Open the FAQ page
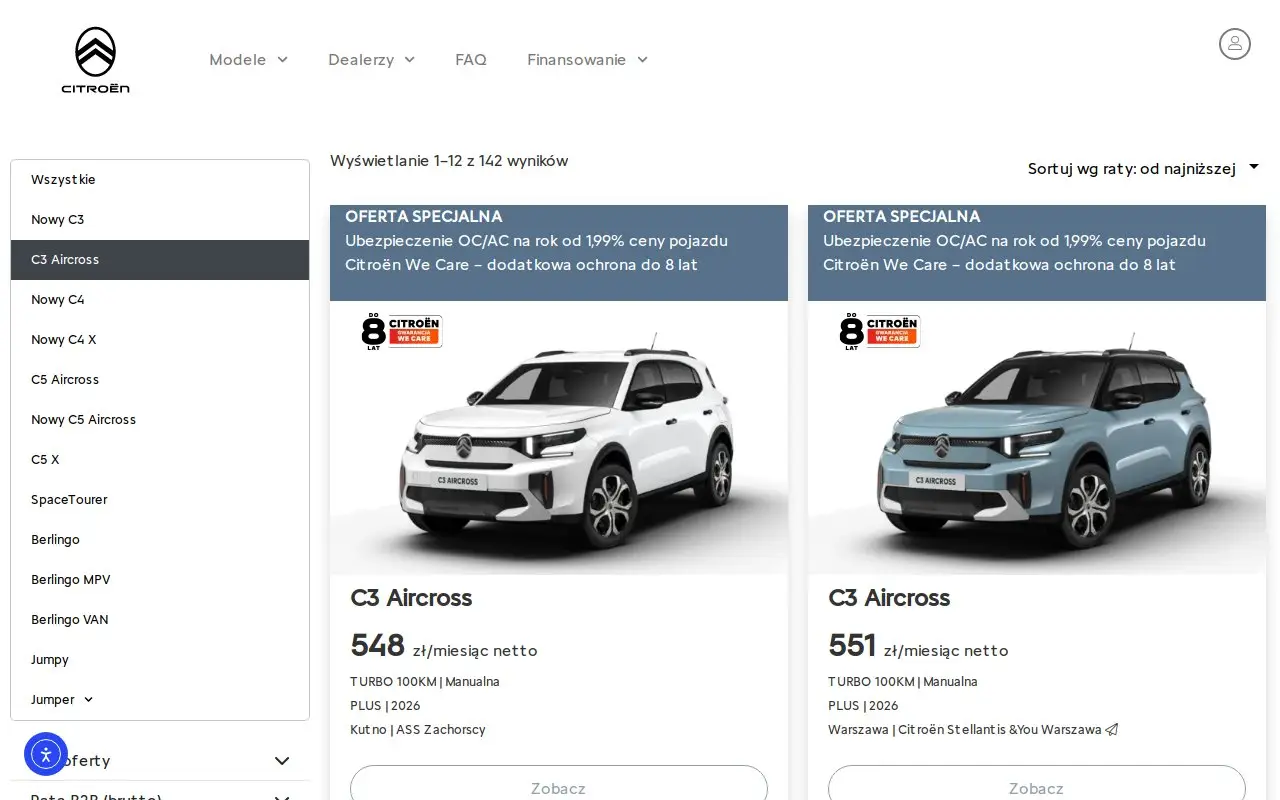 tap(471, 60)
